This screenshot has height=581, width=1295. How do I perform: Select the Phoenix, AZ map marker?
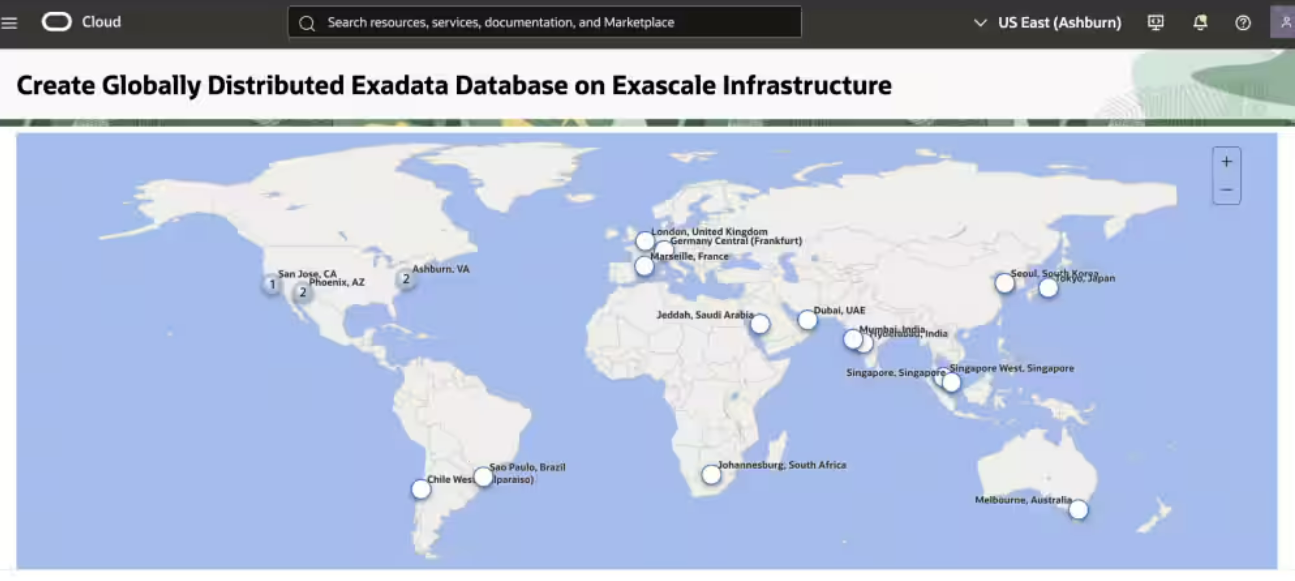click(x=302, y=293)
